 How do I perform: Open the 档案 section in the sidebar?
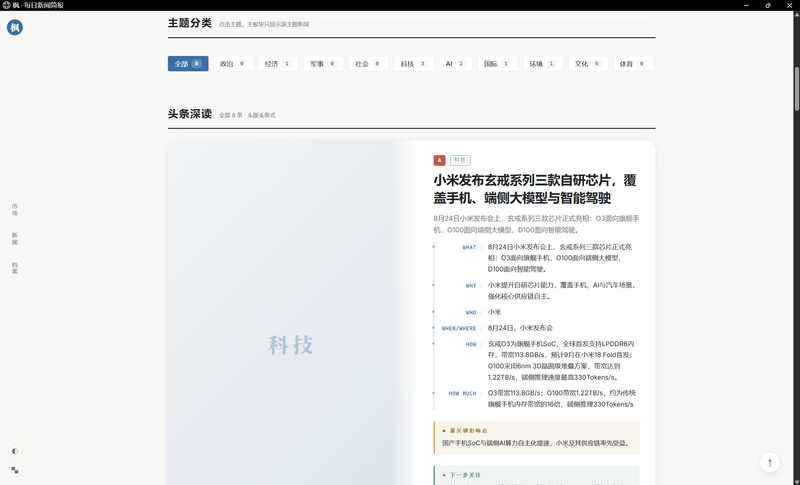tap(15, 268)
